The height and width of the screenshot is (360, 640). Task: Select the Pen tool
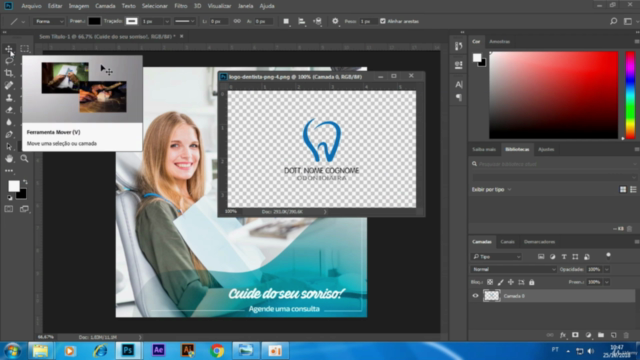click(9, 134)
